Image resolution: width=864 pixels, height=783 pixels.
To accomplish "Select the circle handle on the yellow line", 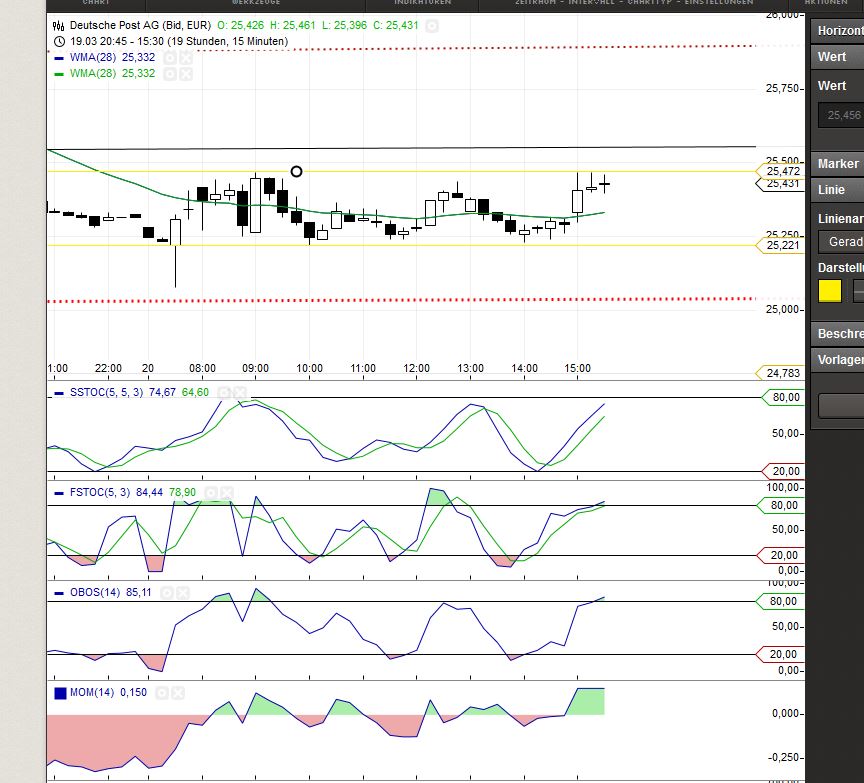I will tap(296, 171).
